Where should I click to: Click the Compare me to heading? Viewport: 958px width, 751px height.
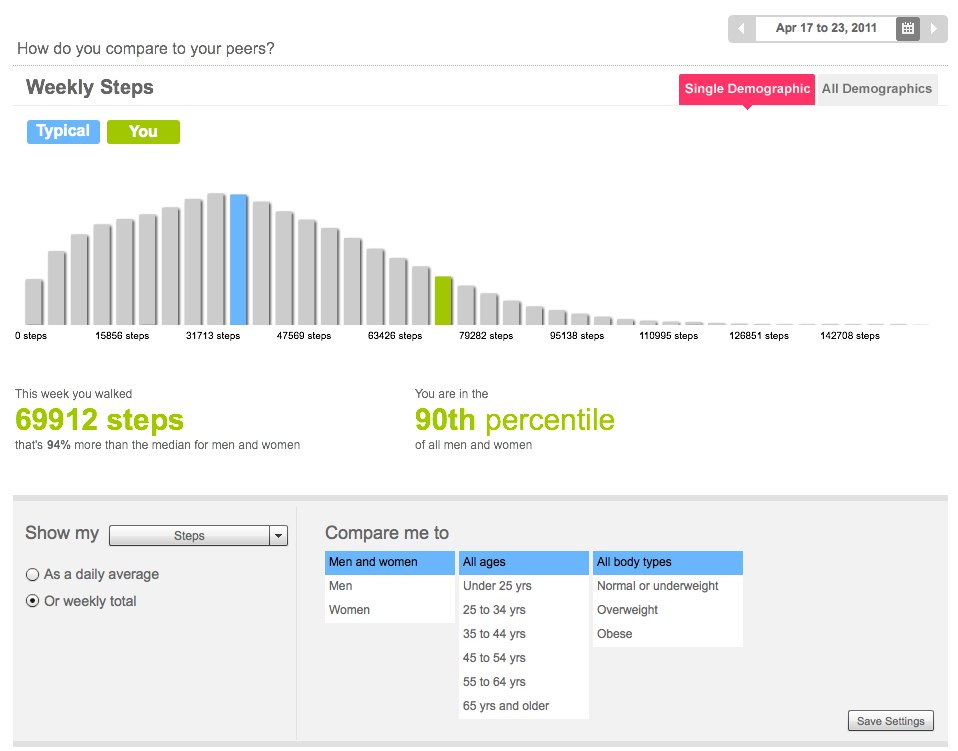point(387,533)
